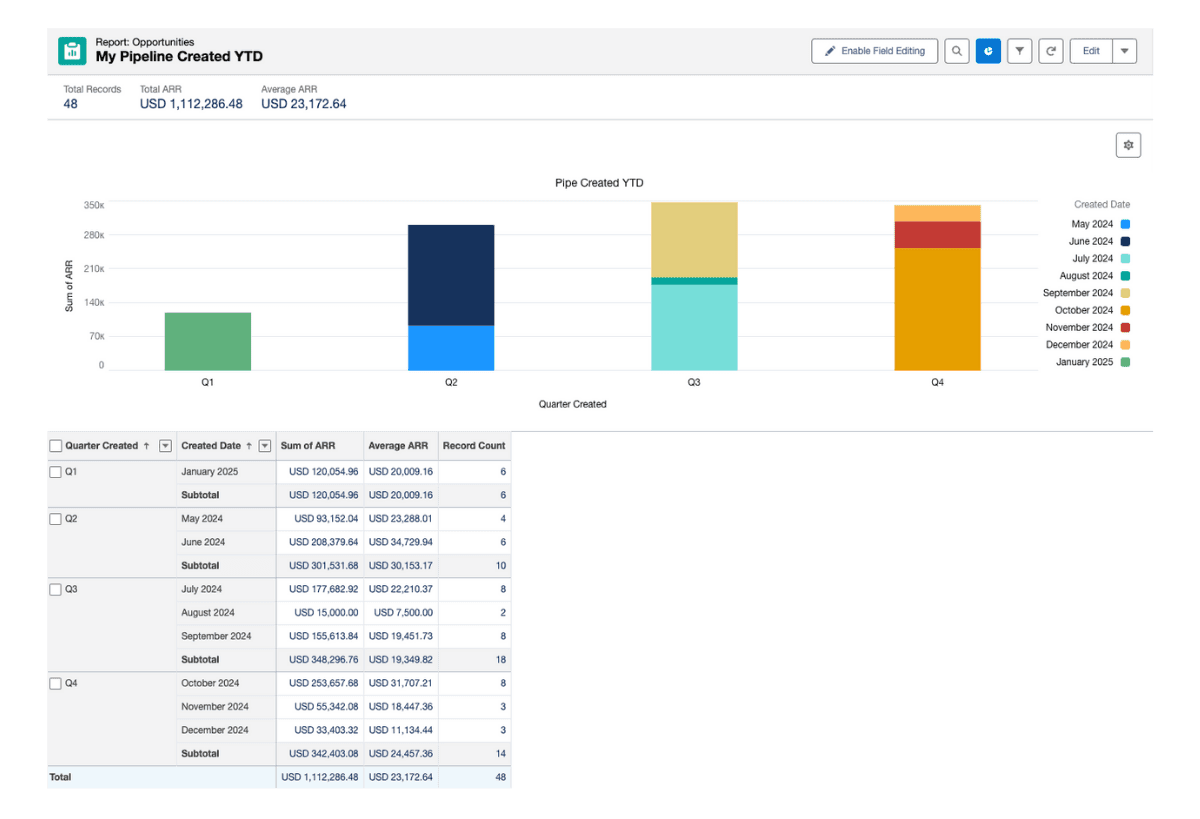Viewport: 1200px width, 819px height.
Task: Click the August 2024 legend swatch
Action: tap(1125, 276)
